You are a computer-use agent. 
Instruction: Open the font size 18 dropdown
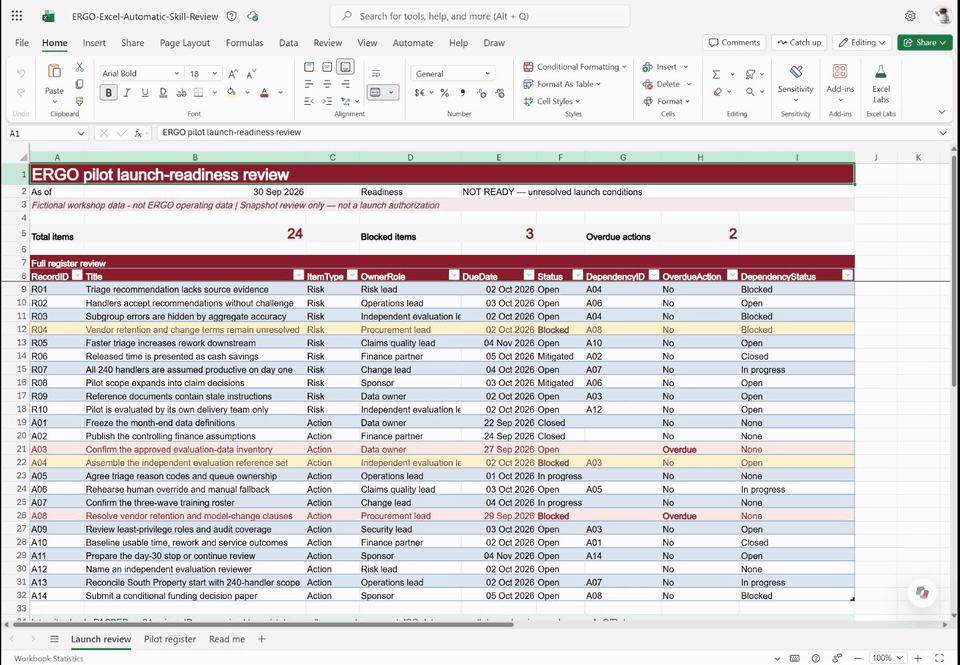click(215, 73)
